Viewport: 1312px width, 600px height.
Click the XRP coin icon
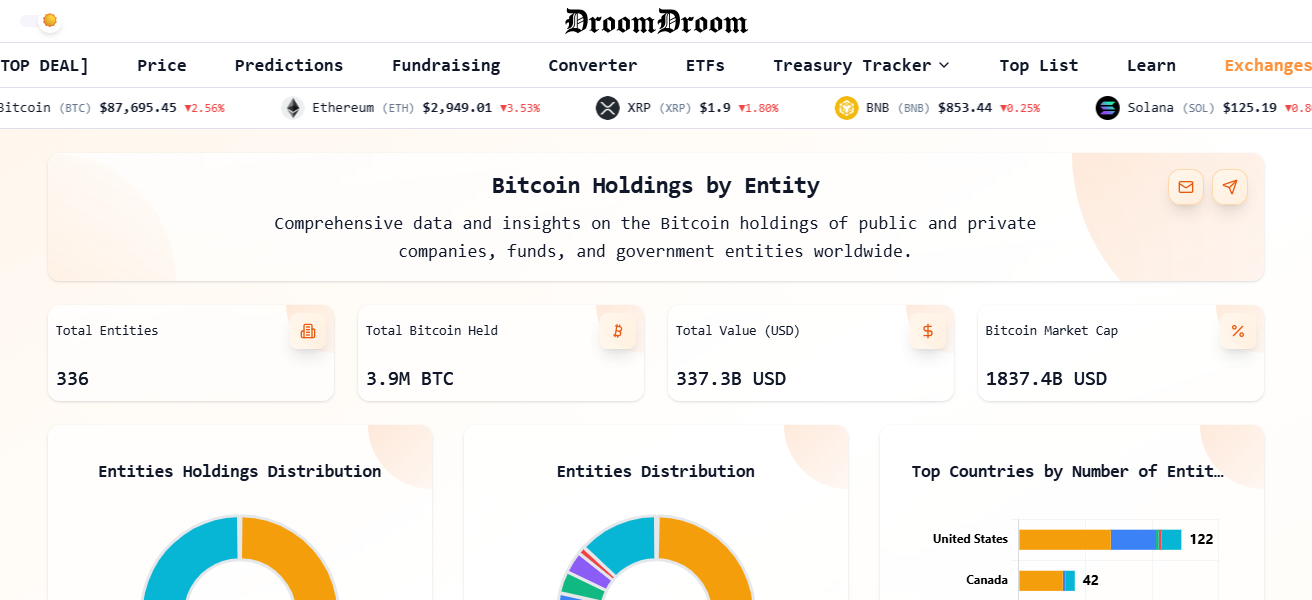pos(607,107)
